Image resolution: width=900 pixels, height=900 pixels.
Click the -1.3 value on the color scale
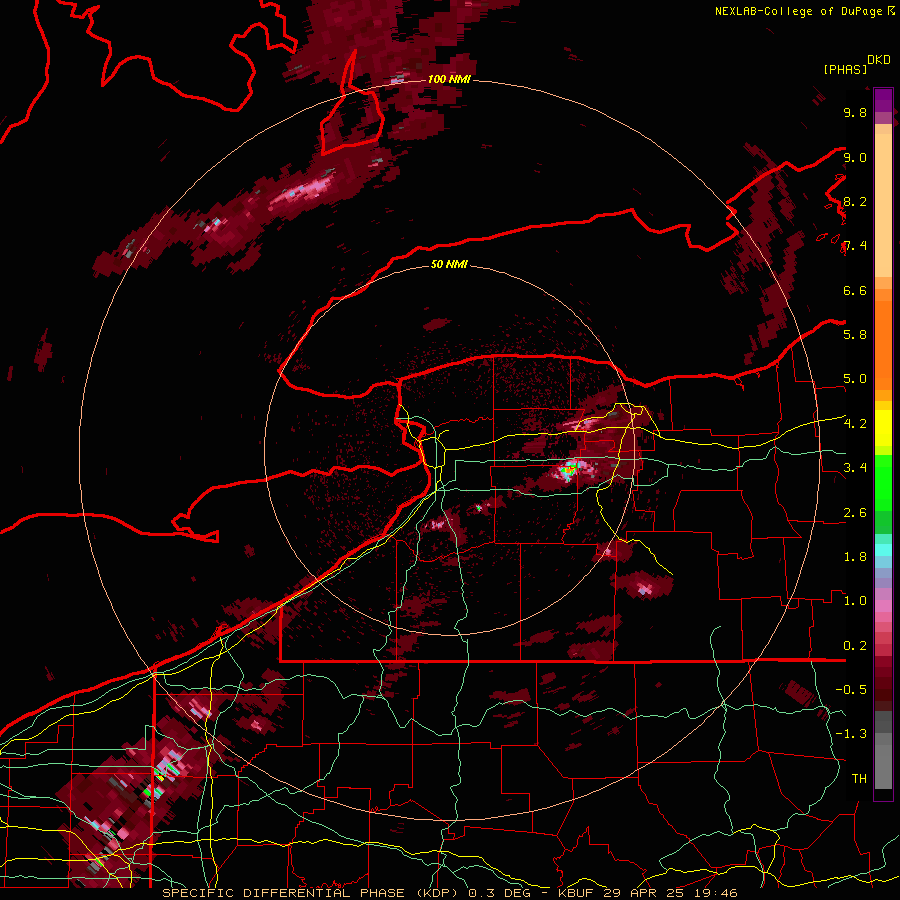pos(851,734)
